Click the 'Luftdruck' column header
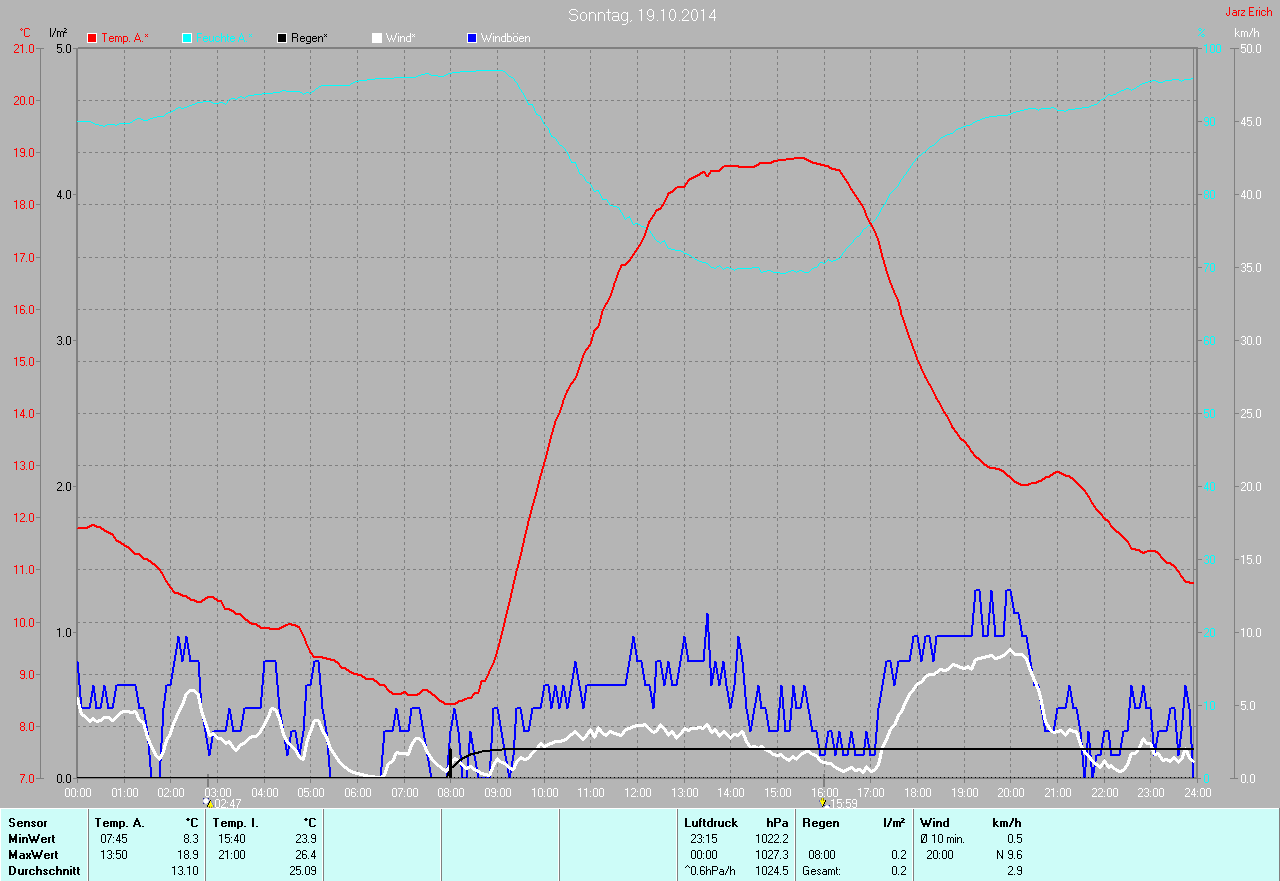Screen dimensions: 1280x881 [x=711, y=823]
